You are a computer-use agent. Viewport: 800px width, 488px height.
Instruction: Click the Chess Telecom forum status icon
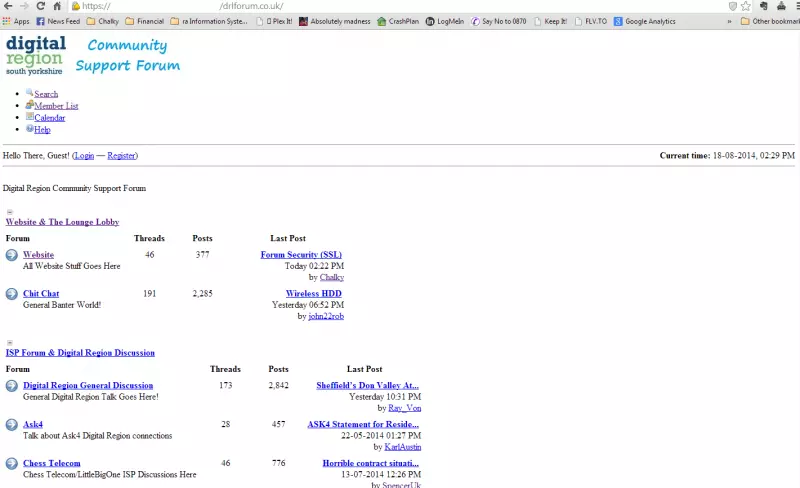[12, 463]
